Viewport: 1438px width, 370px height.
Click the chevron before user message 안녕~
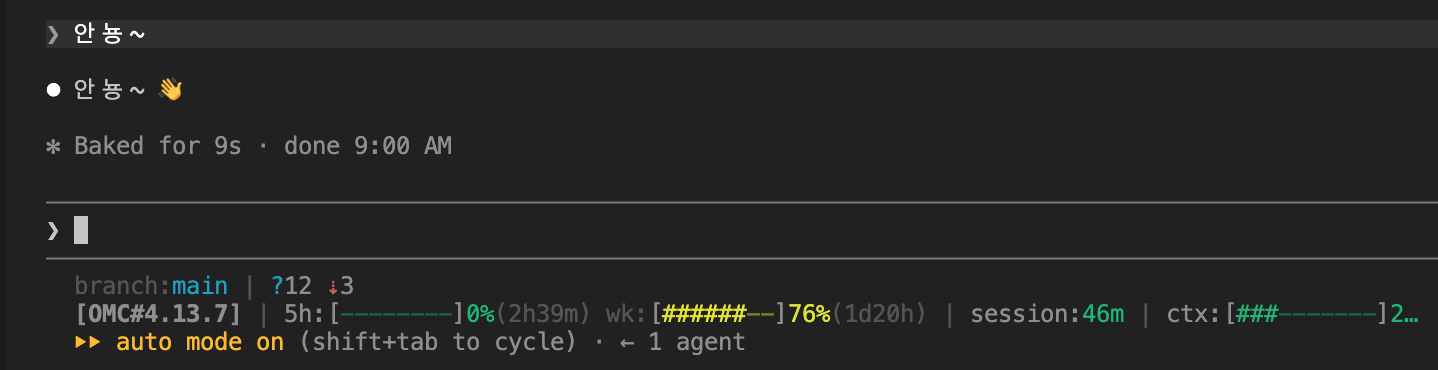click(54, 35)
